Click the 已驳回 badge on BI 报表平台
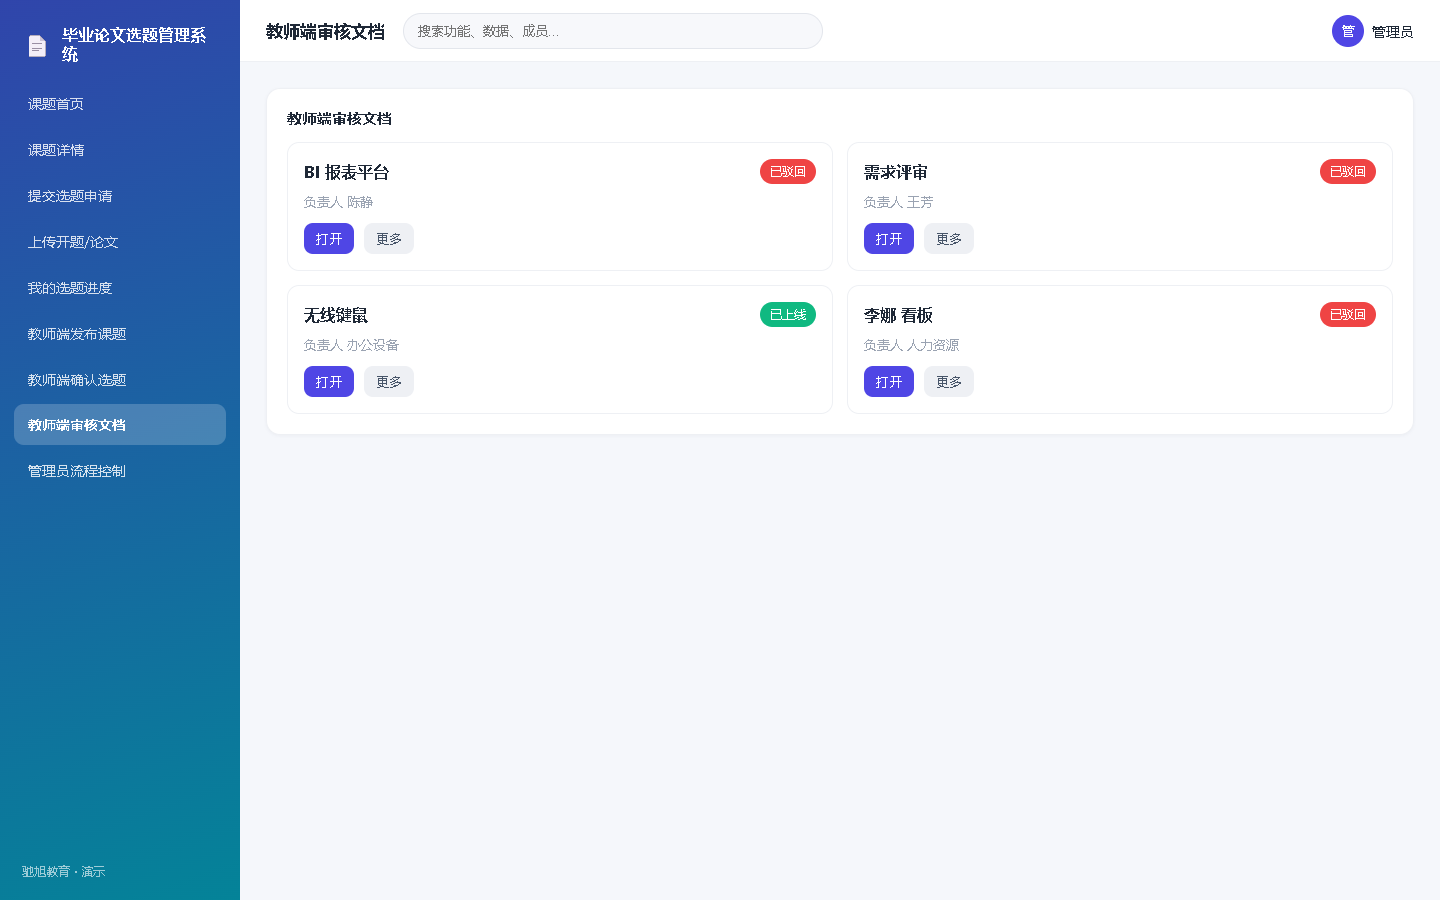 point(788,172)
